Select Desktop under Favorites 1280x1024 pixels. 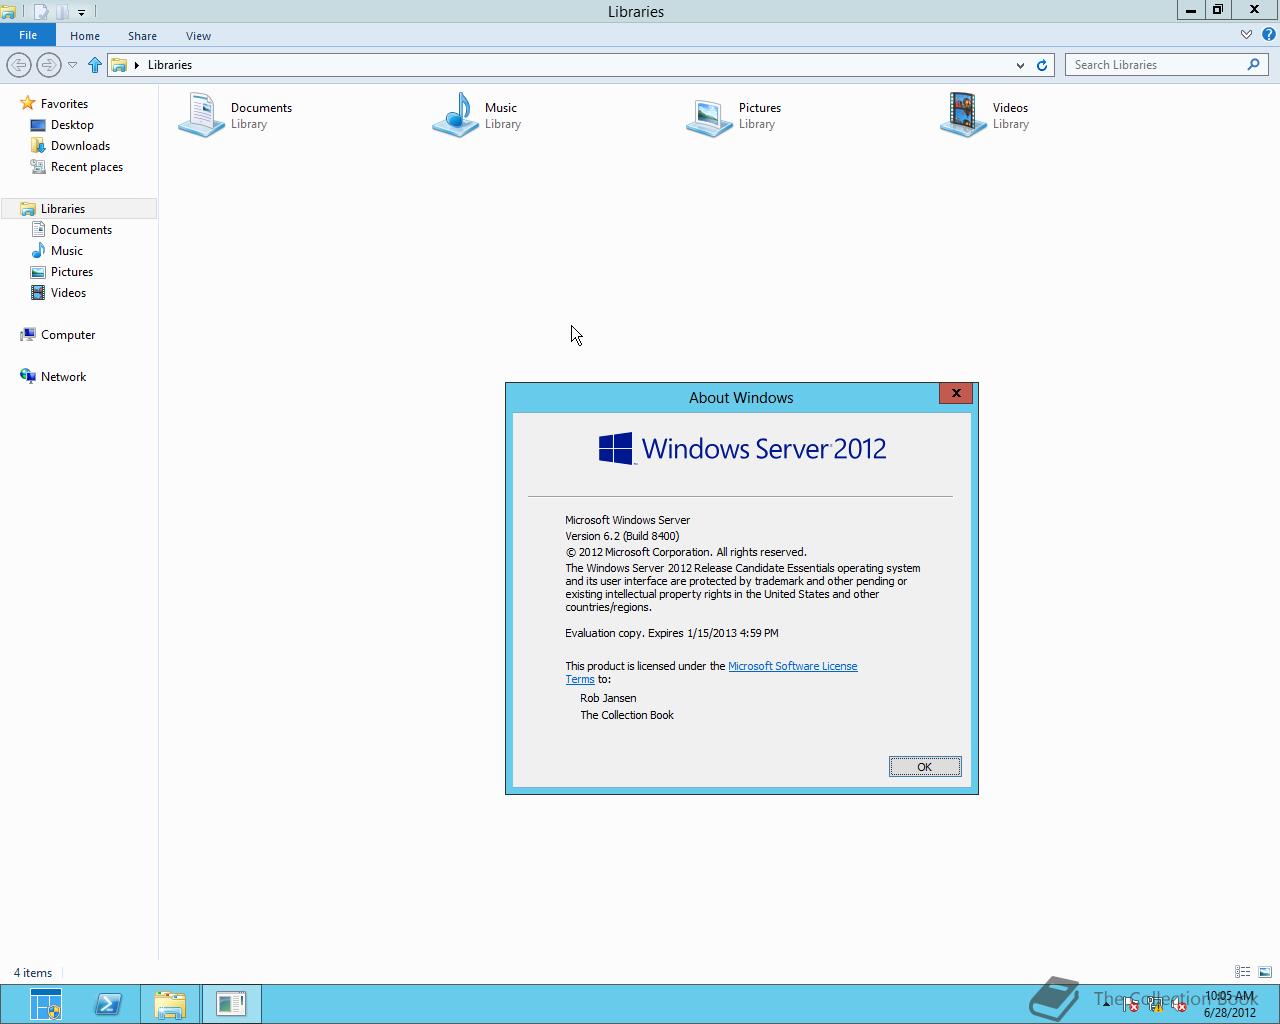(72, 125)
